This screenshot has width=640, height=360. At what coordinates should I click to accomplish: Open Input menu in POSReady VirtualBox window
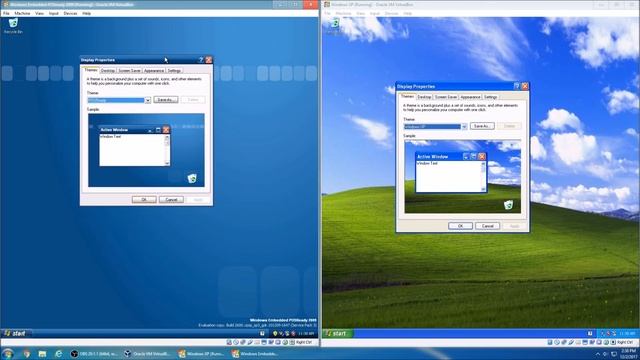53,13
